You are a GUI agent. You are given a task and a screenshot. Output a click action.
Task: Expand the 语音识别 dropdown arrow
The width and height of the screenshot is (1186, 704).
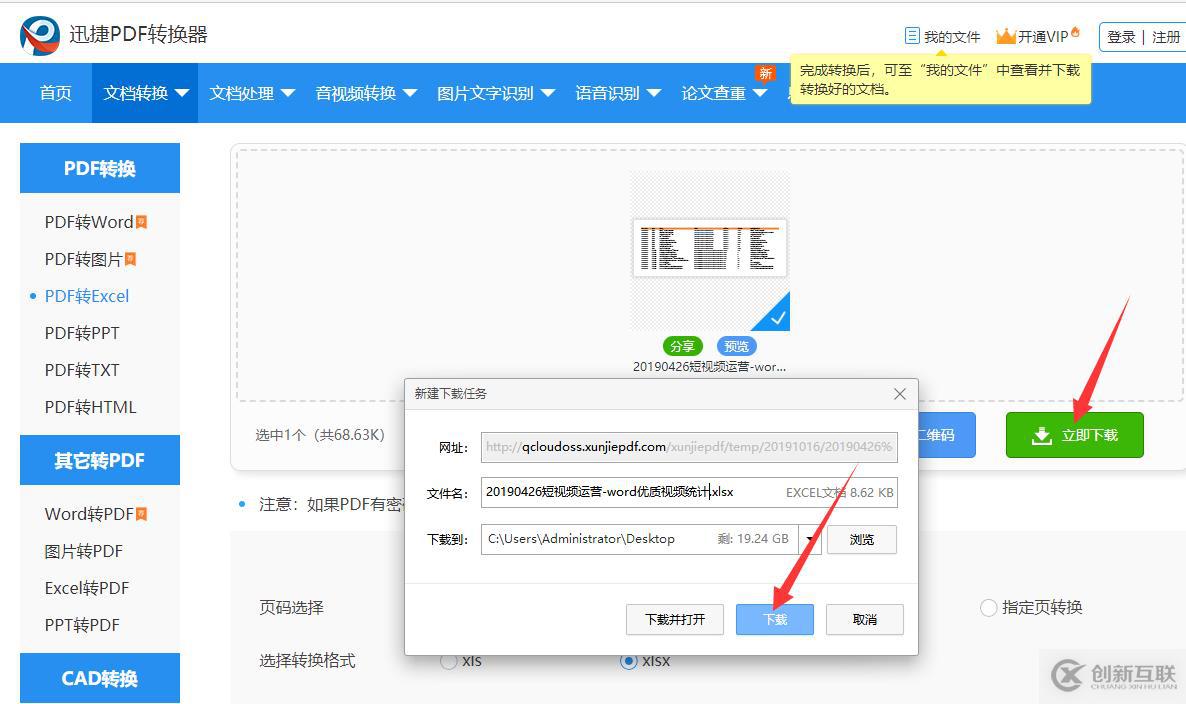click(654, 93)
